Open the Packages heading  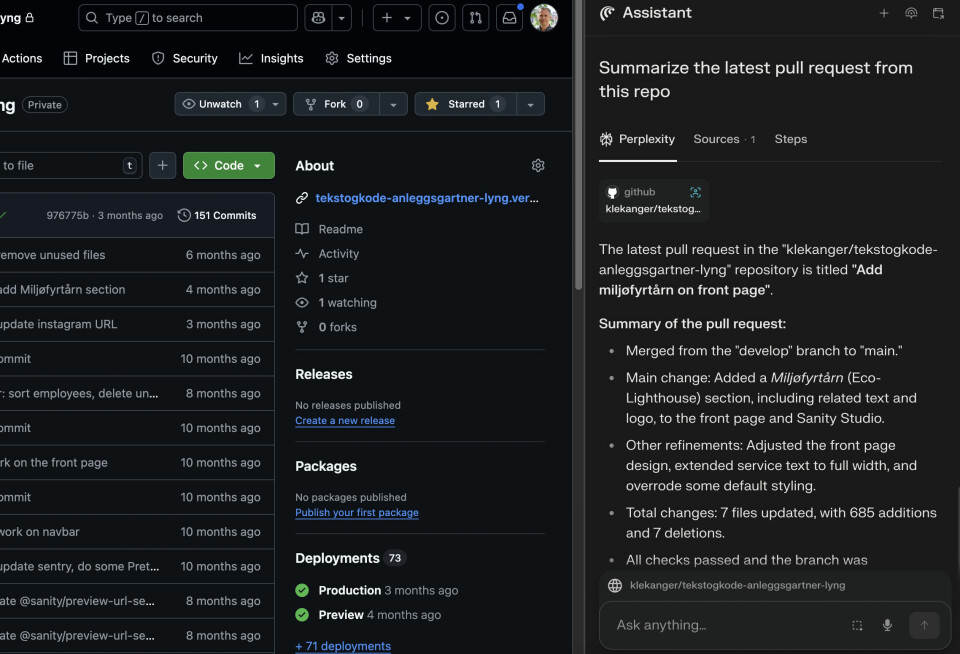(x=326, y=466)
